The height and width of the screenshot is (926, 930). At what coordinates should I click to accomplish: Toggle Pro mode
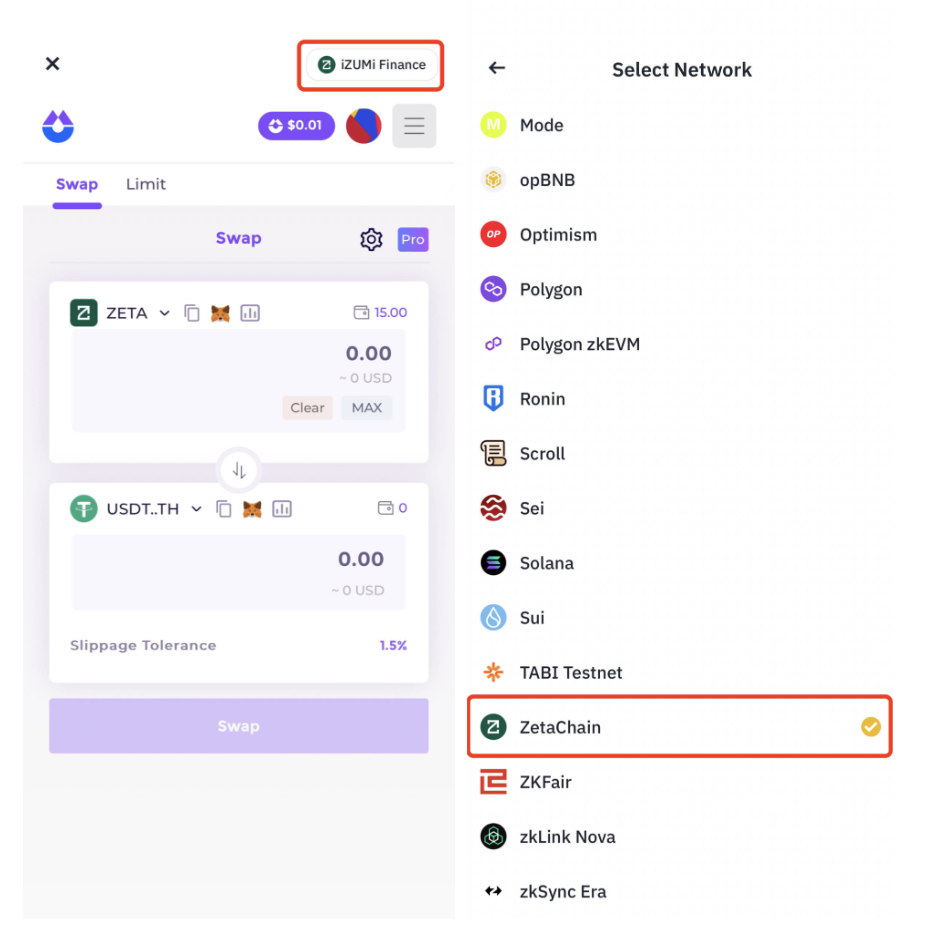pos(413,240)
